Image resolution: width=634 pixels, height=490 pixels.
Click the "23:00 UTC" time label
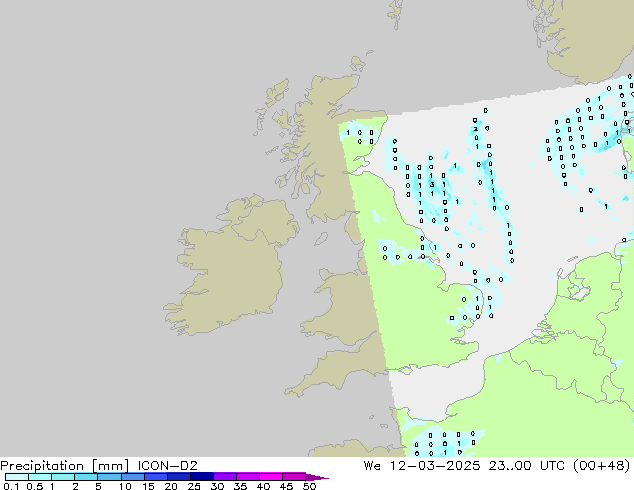526,466
